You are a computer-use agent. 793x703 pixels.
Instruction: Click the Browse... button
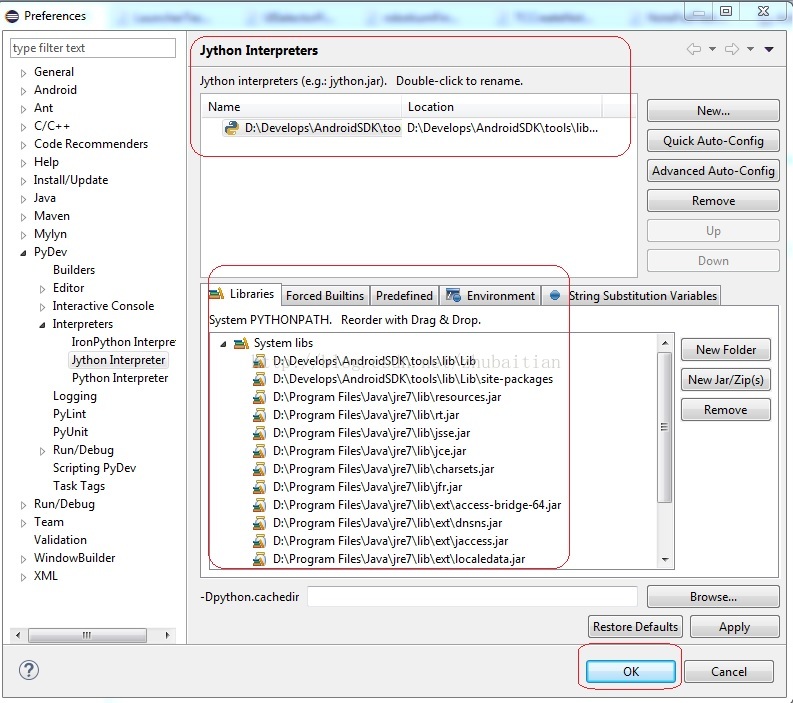point(713,597)
